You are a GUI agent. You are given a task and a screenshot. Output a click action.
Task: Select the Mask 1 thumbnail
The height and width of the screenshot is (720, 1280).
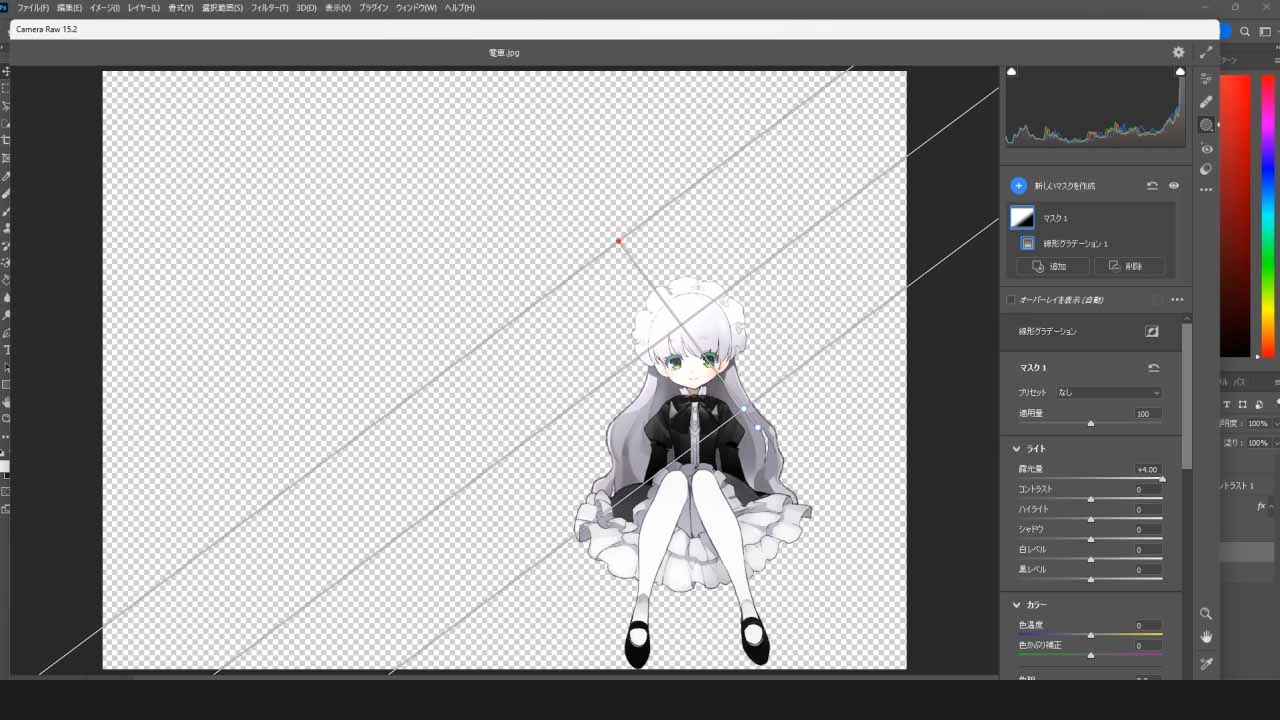(x=1022, y=218)
